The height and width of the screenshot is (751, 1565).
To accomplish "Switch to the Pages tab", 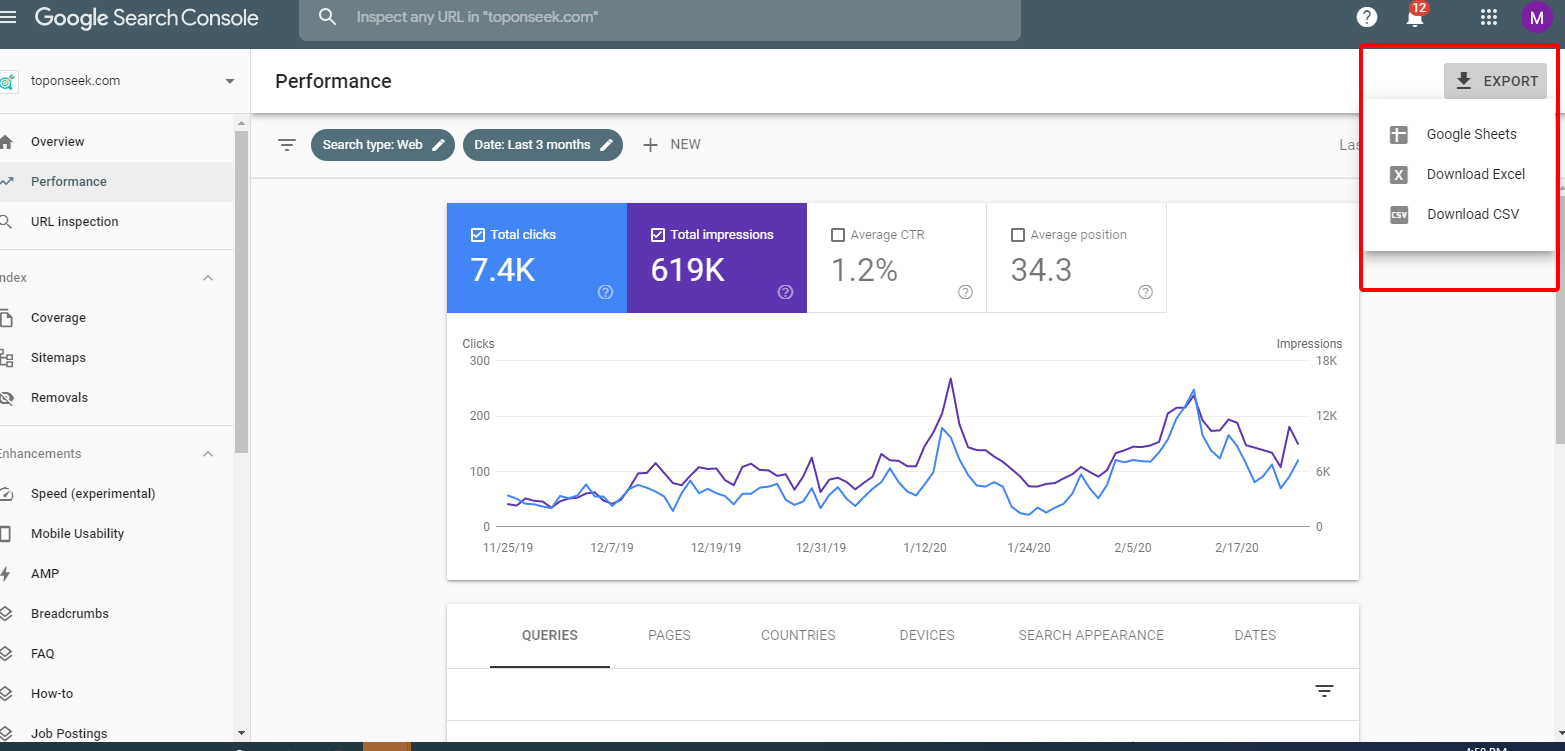I will [669, 635].
